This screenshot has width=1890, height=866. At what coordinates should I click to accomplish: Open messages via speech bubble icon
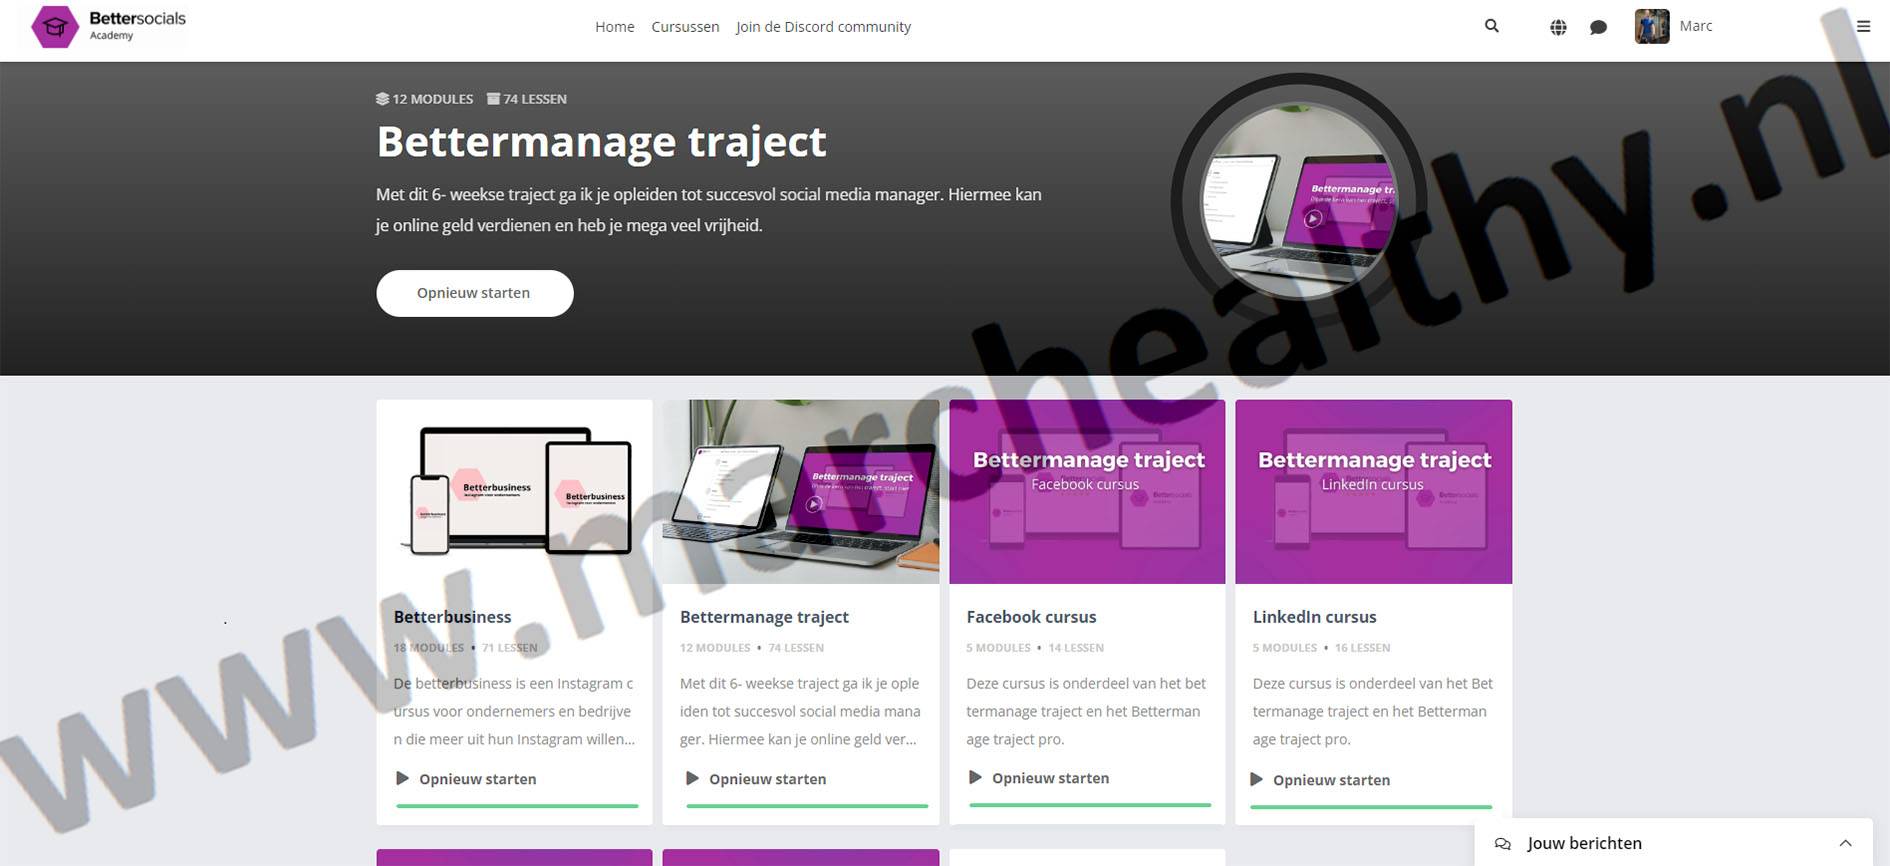pyautogui.click(x=1598, y=27)
